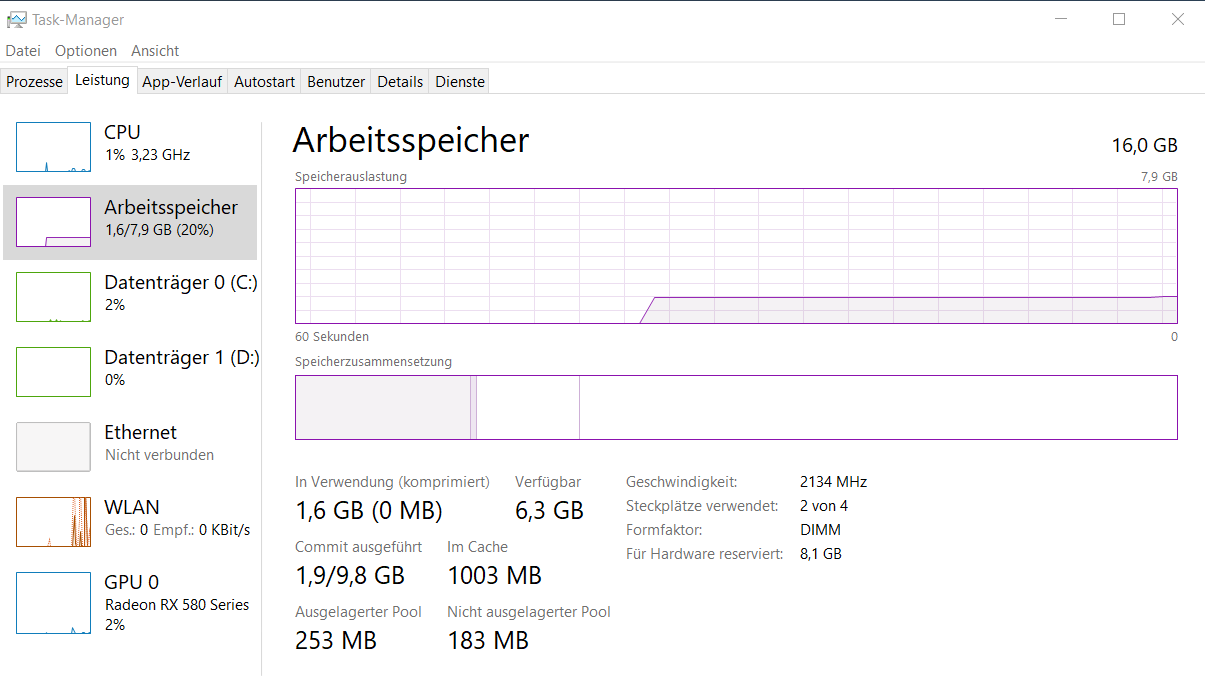1205x693 pixels.
Task: Click the Speicherzusammensetzung memory composition bar
Action: click(736, 407)
